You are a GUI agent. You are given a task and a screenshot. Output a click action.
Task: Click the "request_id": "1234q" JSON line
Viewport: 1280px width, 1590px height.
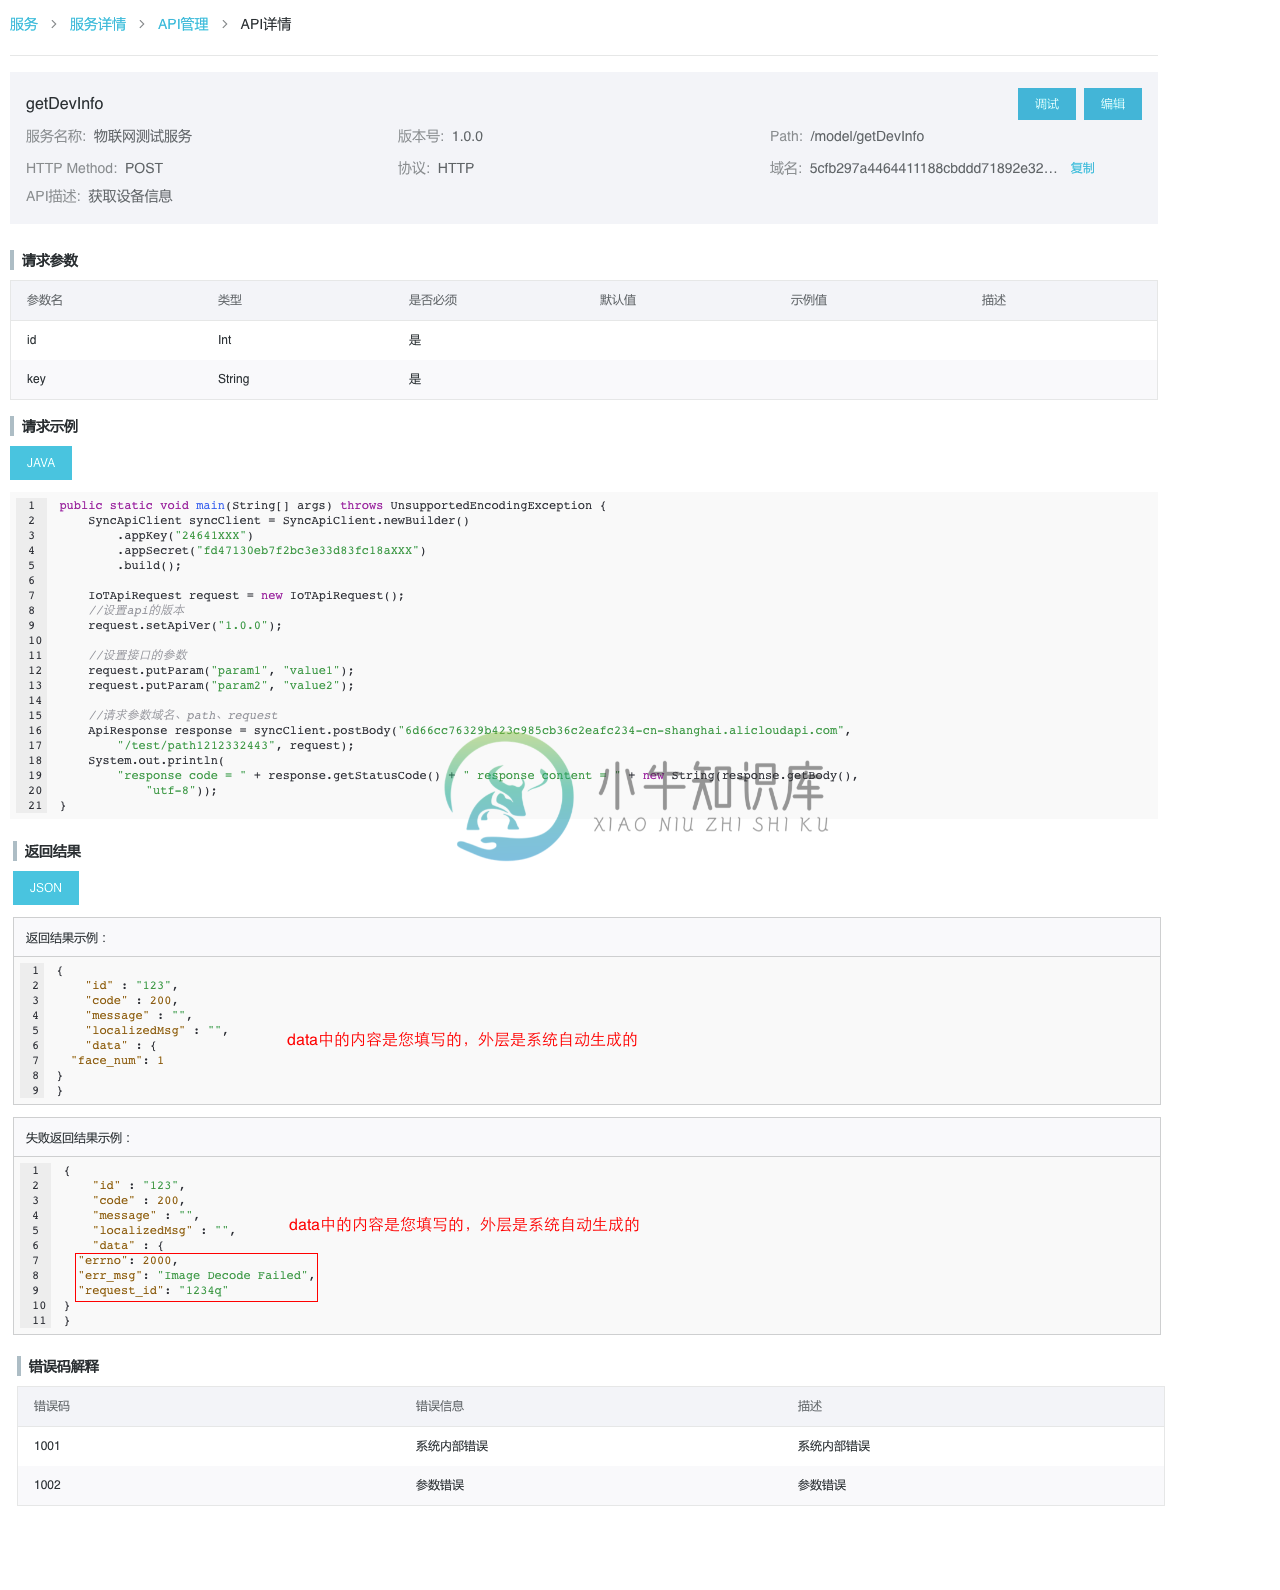pyautogui.click(x=153, y=1290)
